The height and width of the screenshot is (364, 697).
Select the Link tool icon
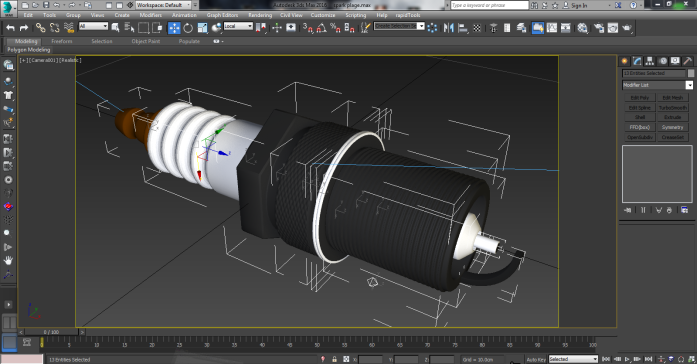click(40, 28)
